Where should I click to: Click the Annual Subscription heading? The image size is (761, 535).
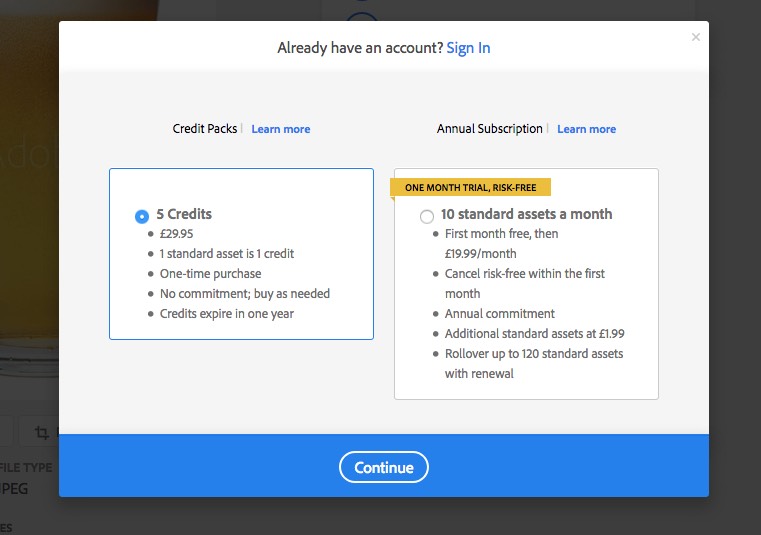489,129
